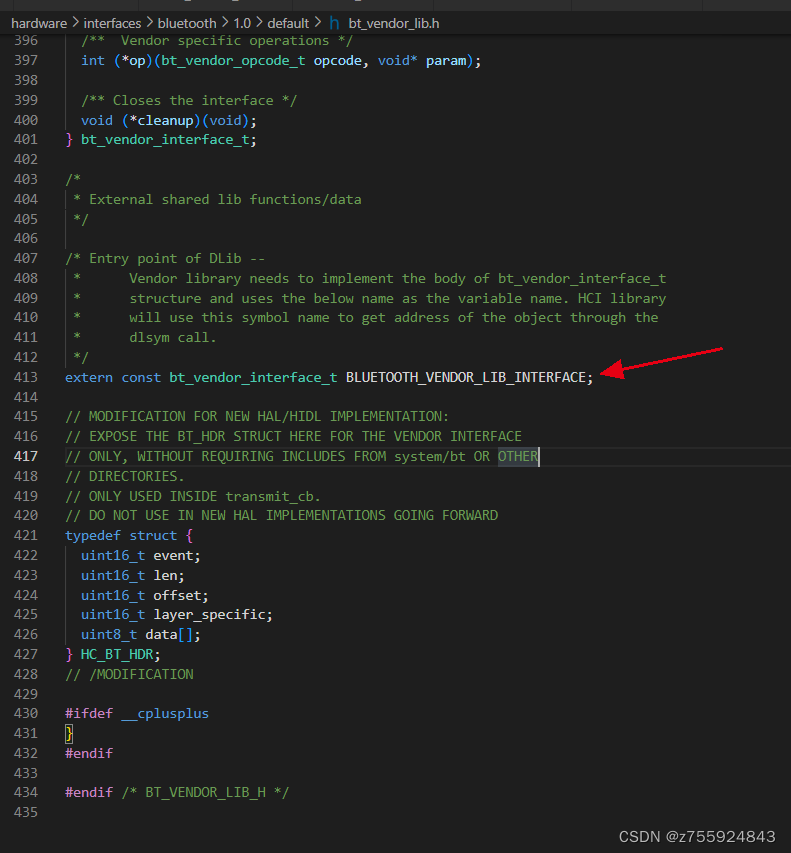The height and width of the screenshot is (853, 791).
Task: Click 'offset' field on line 424
Action: [177, 595]
